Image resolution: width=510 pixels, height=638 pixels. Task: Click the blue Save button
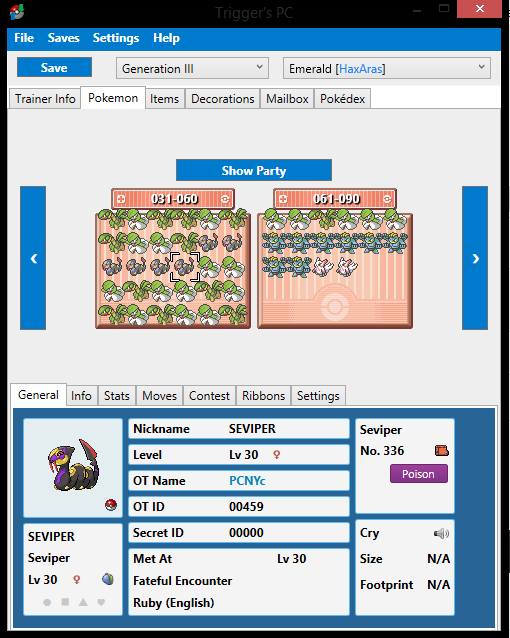pos(54,68)
